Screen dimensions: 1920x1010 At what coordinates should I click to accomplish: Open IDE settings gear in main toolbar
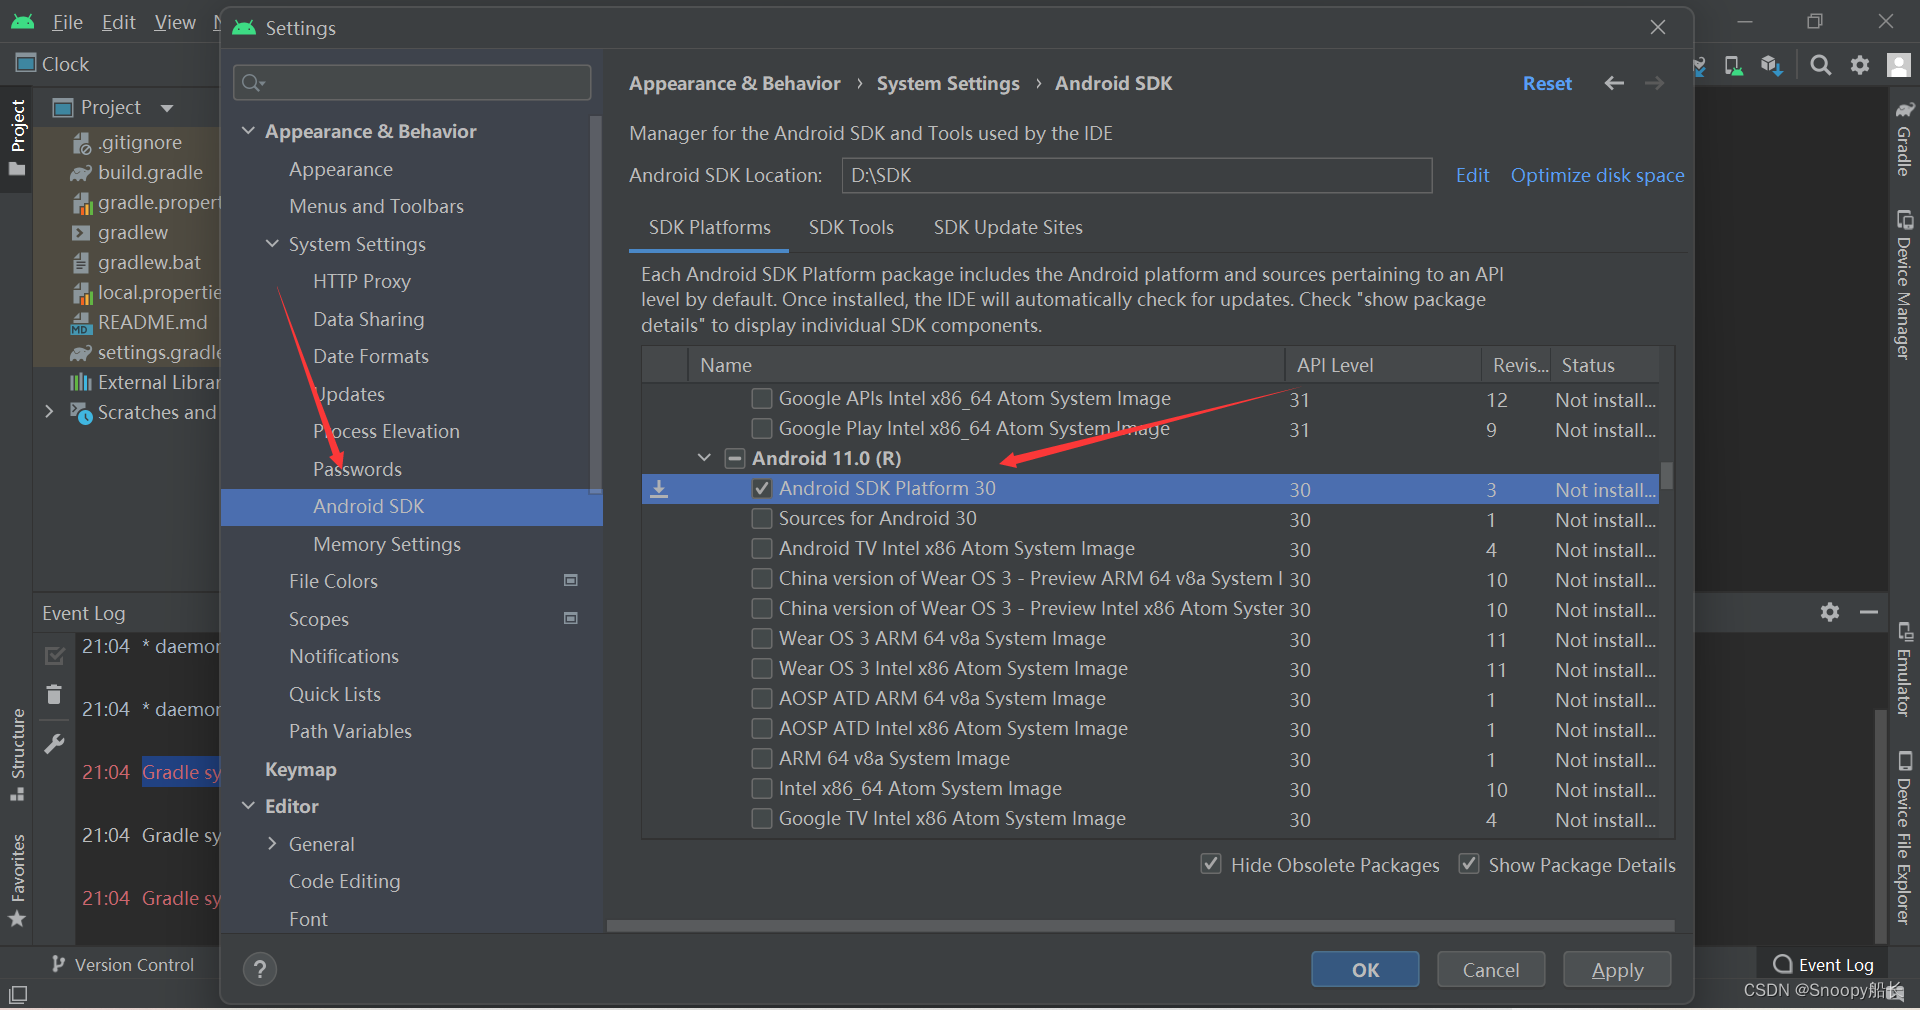(x=1860, y=65)
